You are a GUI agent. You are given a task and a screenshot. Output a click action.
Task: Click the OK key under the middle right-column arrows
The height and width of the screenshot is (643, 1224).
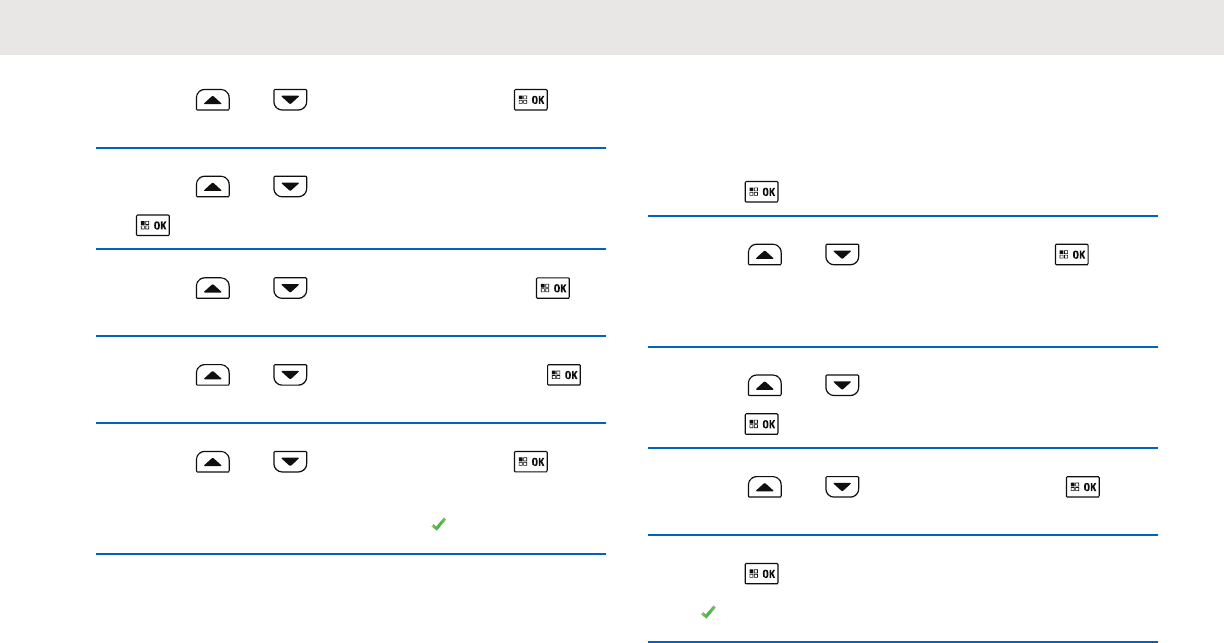762,425
